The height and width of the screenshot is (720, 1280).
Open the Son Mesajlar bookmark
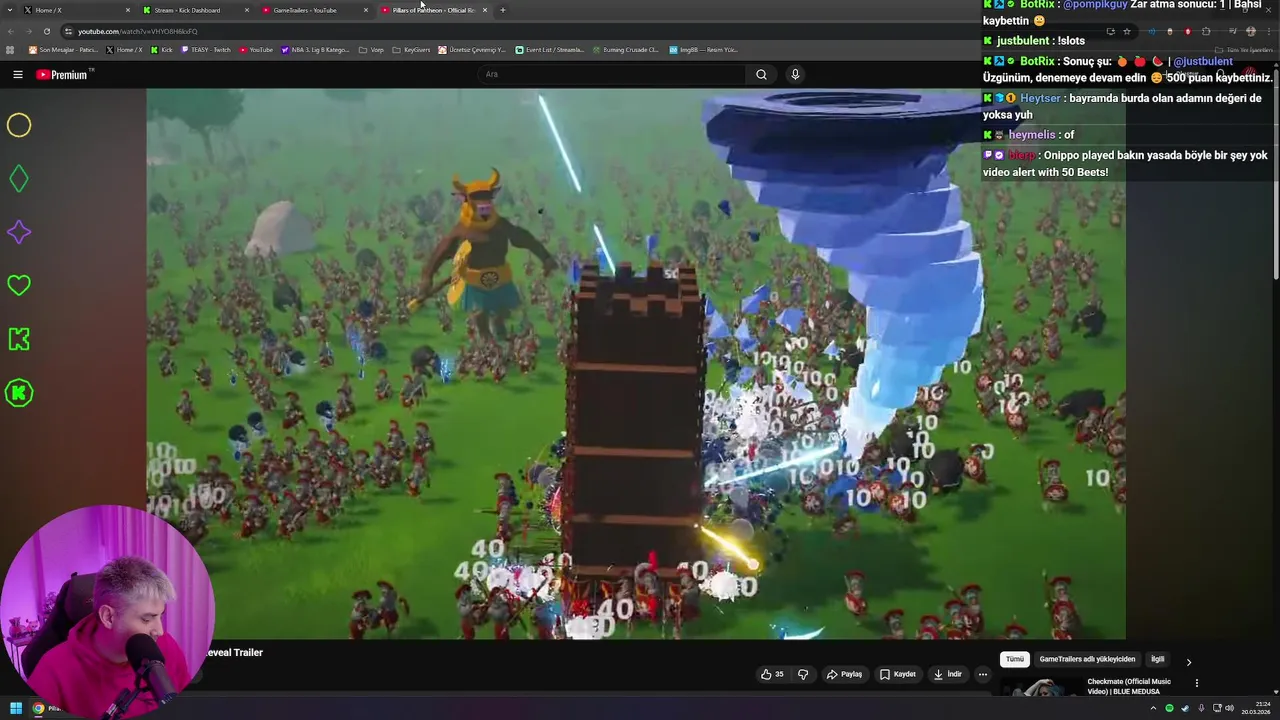click(63, 49)
